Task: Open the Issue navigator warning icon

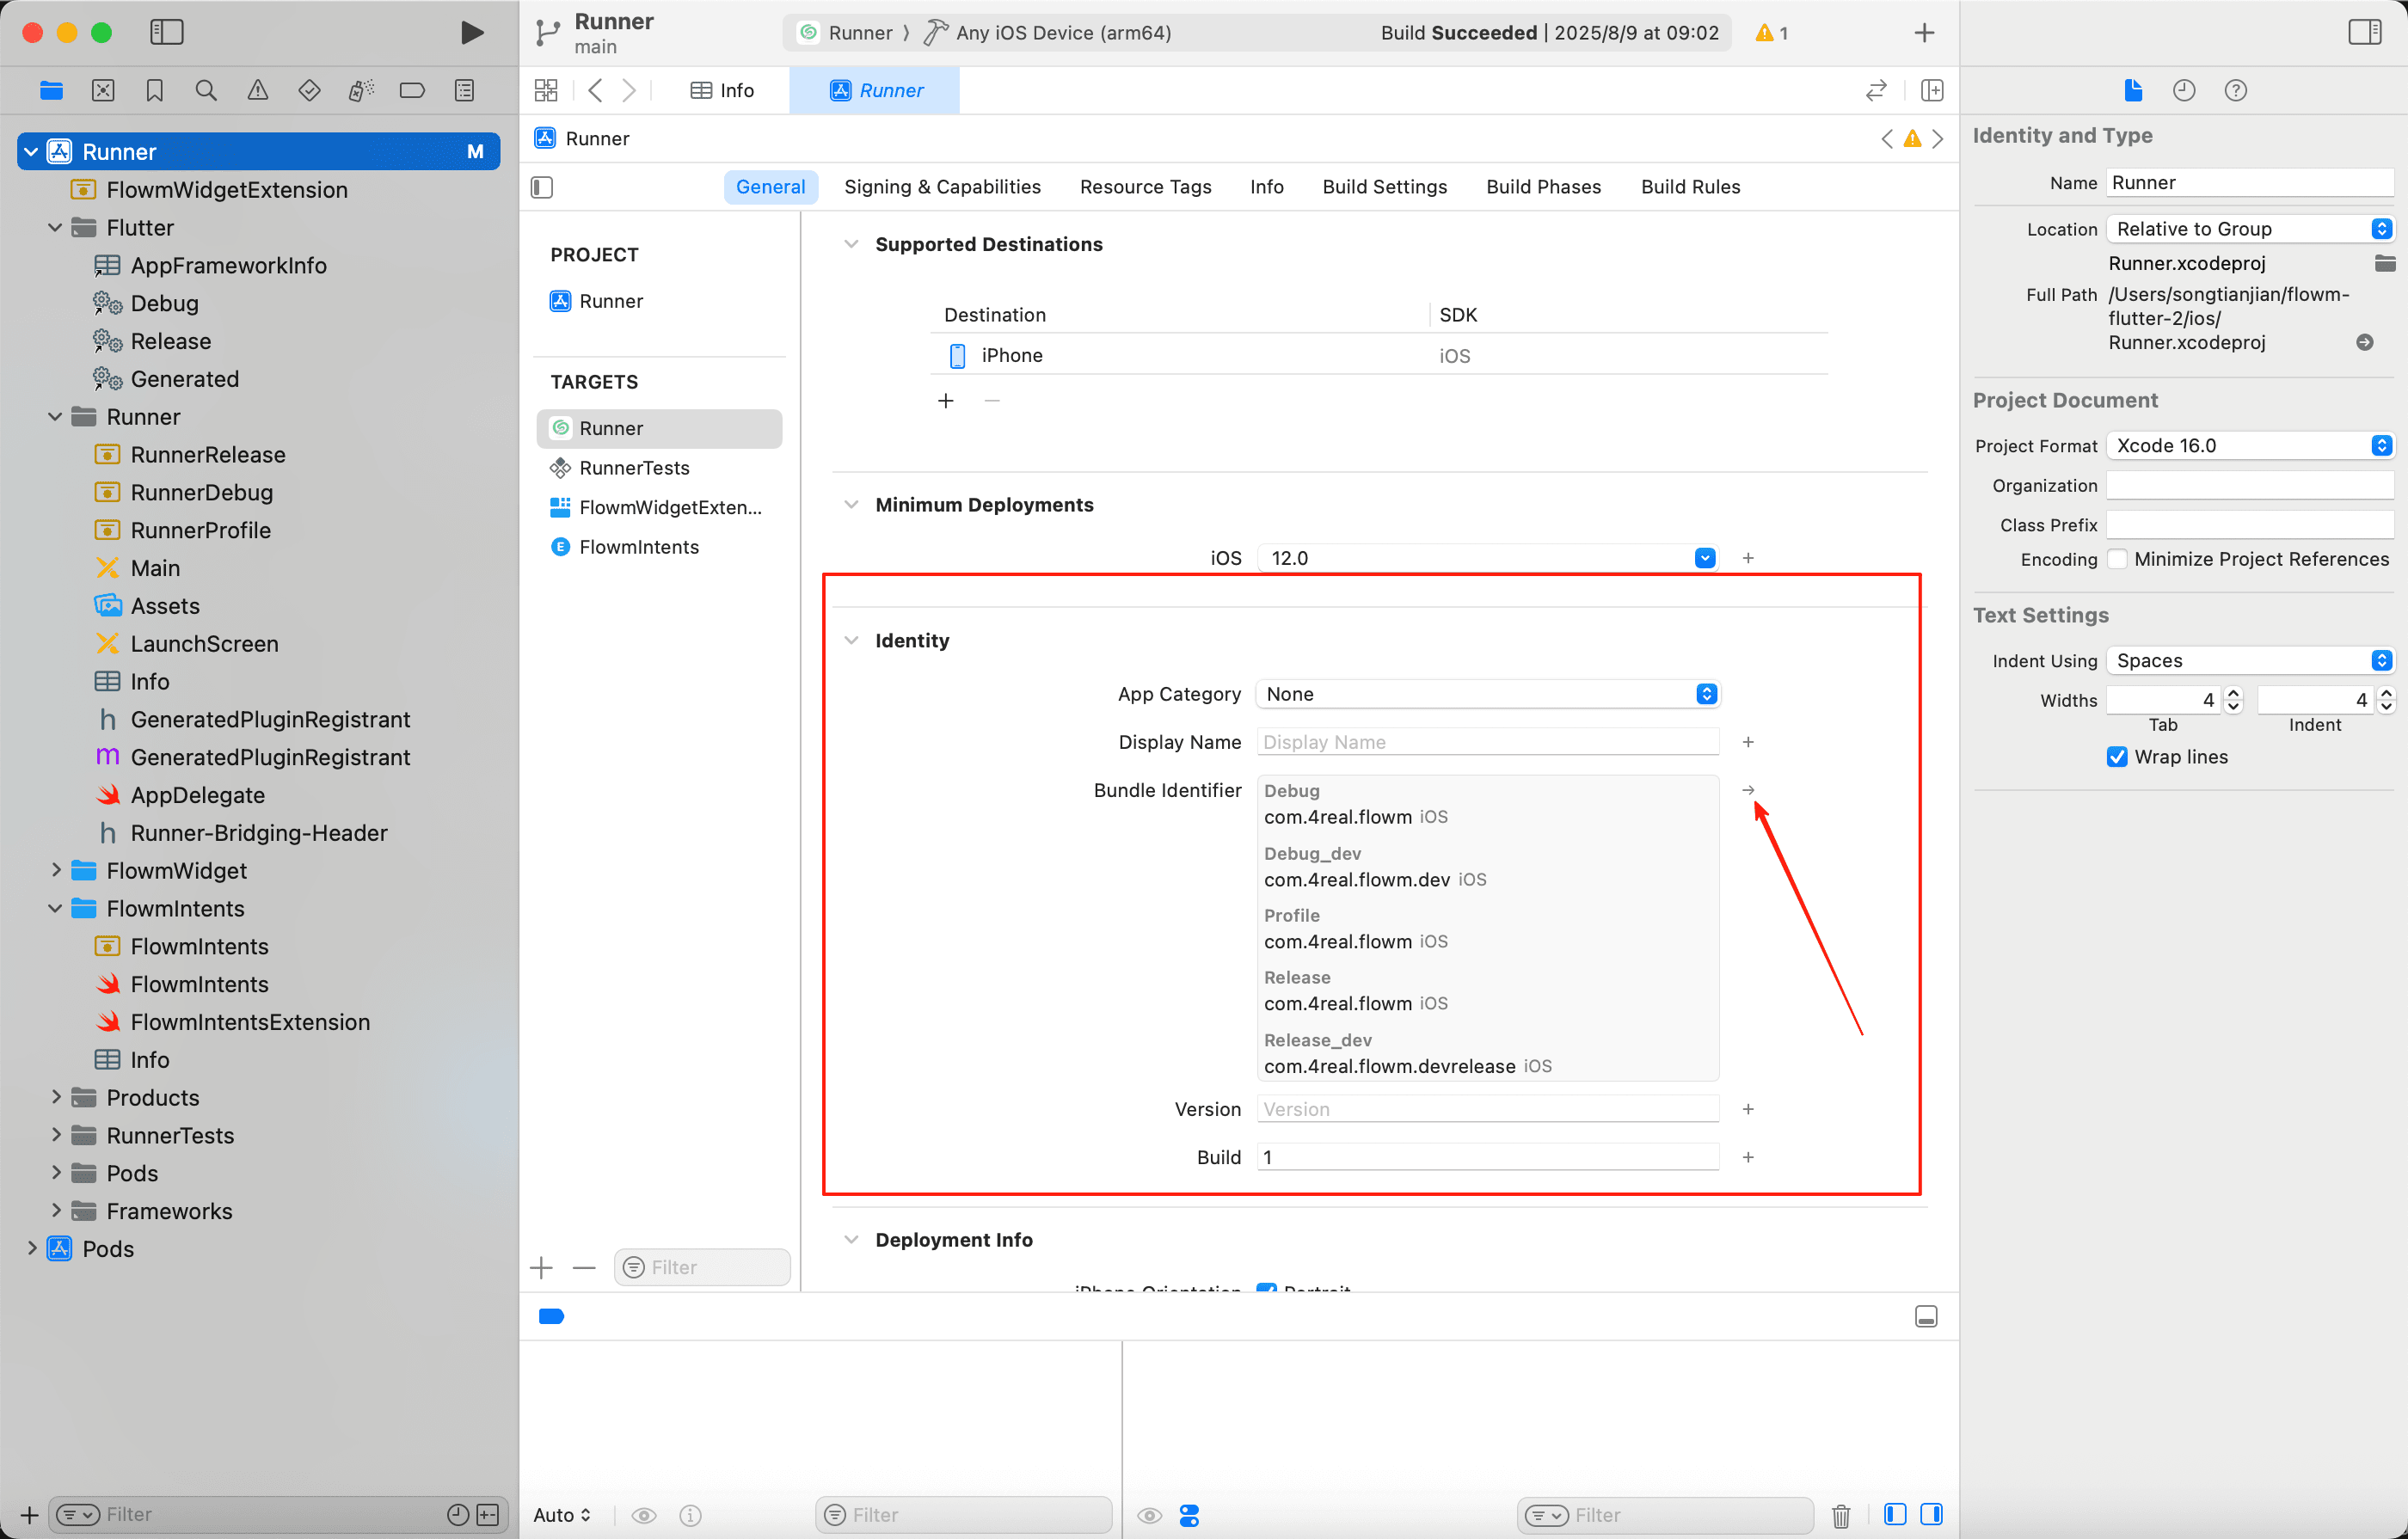Action: 258,91
